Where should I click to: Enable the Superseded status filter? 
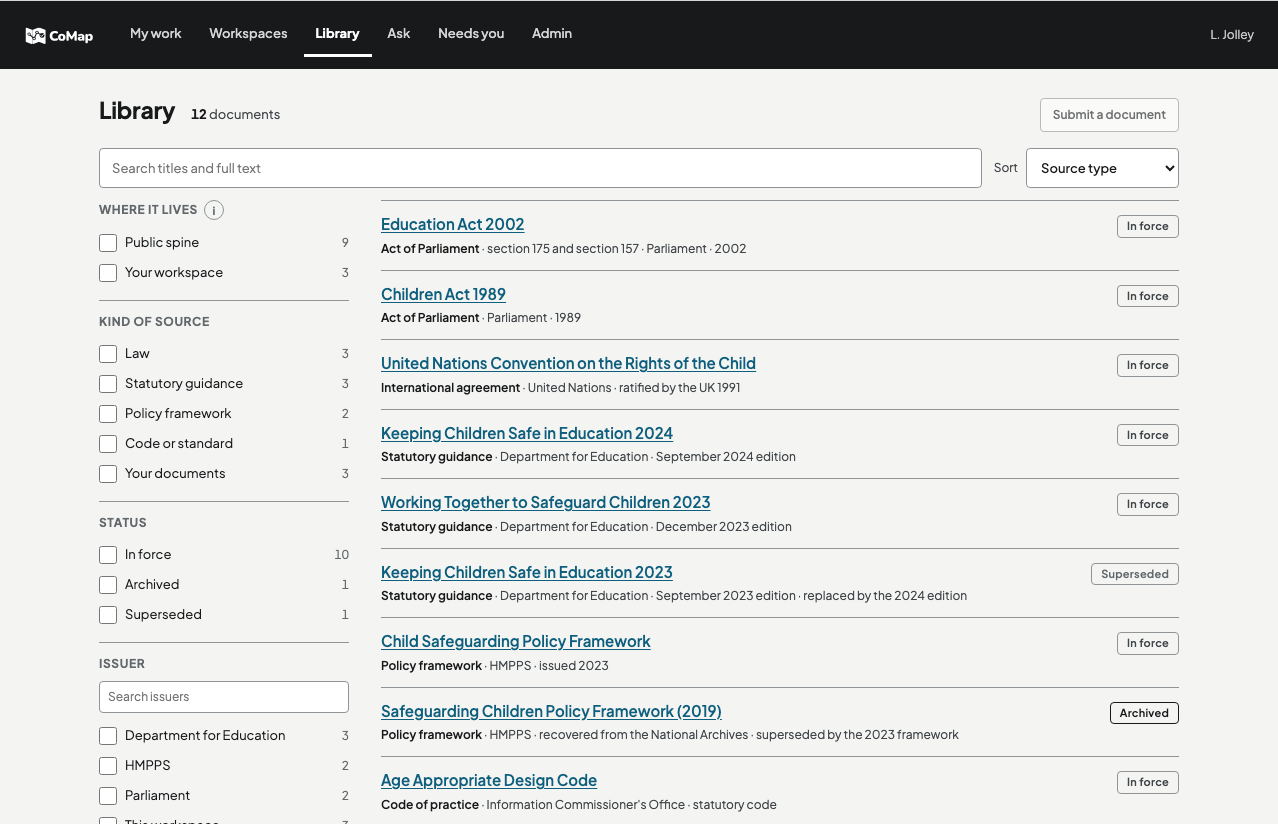tap(108, 615)
